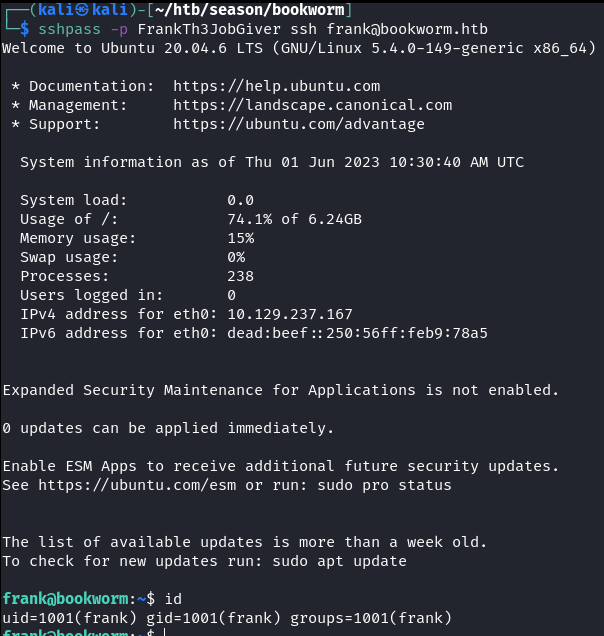Open the landscape.canonical.com management link
The image size is (604, 636).
(x=312, y=105)
